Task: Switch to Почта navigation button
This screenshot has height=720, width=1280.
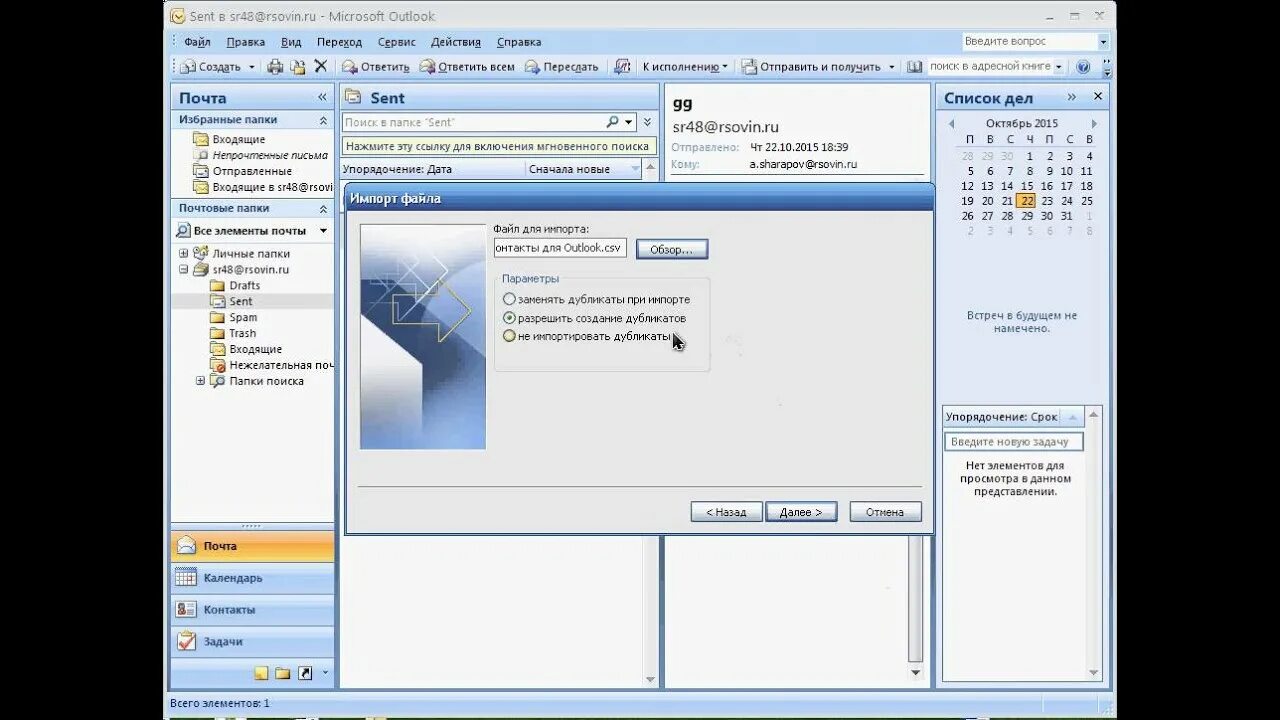Action: click(253, 546)
